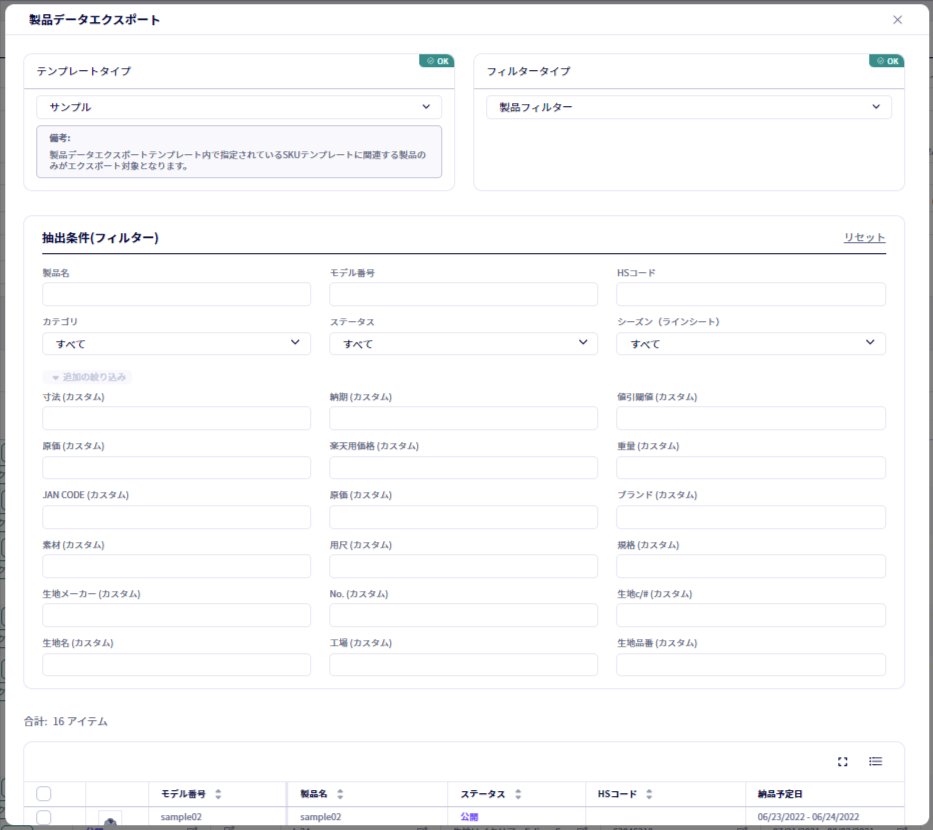This screenshot has height=830, width=933.
Task: Check the sample02 row checkbox
Action: [43, 817]
